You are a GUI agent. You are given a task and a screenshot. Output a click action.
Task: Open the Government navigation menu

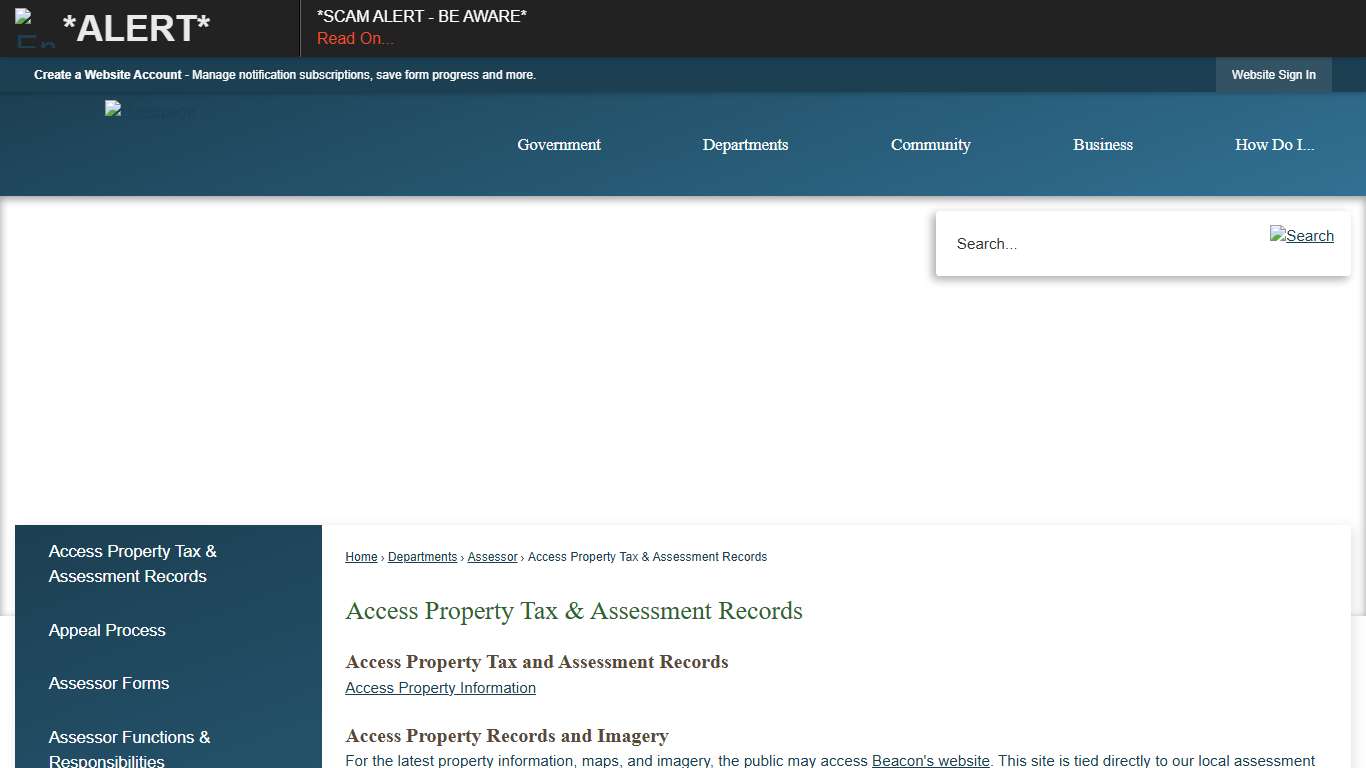pos(558,144)
